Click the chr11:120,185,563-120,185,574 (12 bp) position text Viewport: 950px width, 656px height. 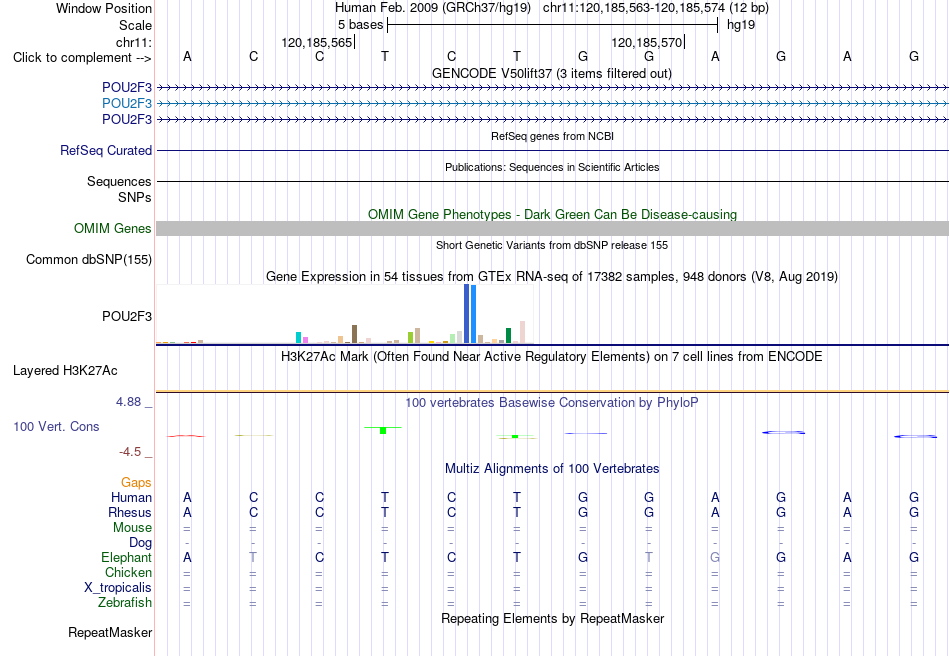coord(656,8)
